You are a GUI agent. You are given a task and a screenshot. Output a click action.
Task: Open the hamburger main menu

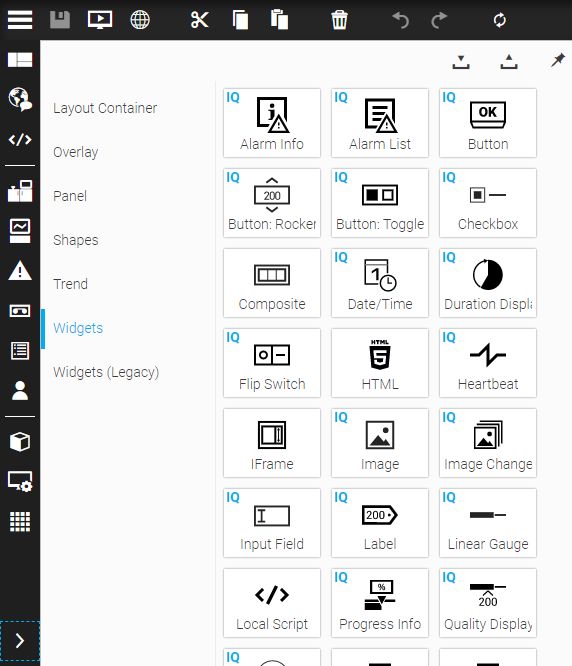point(20,20)
